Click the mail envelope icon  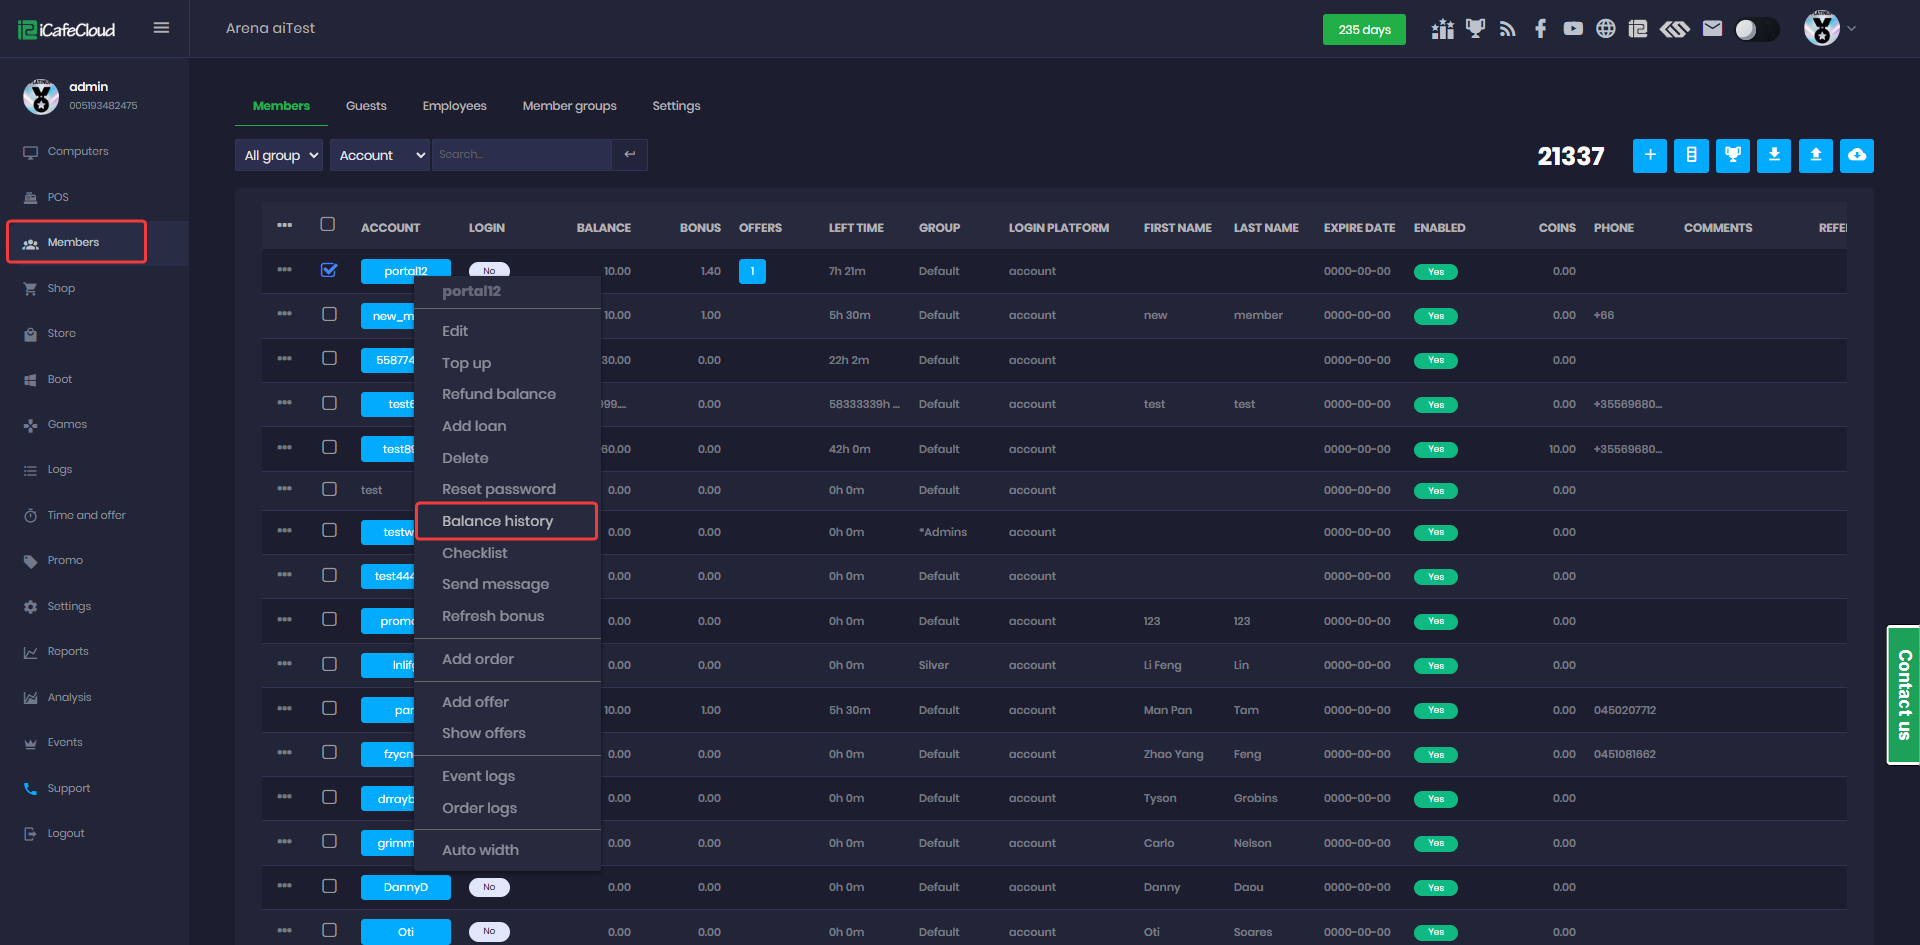click(1712, 29)
